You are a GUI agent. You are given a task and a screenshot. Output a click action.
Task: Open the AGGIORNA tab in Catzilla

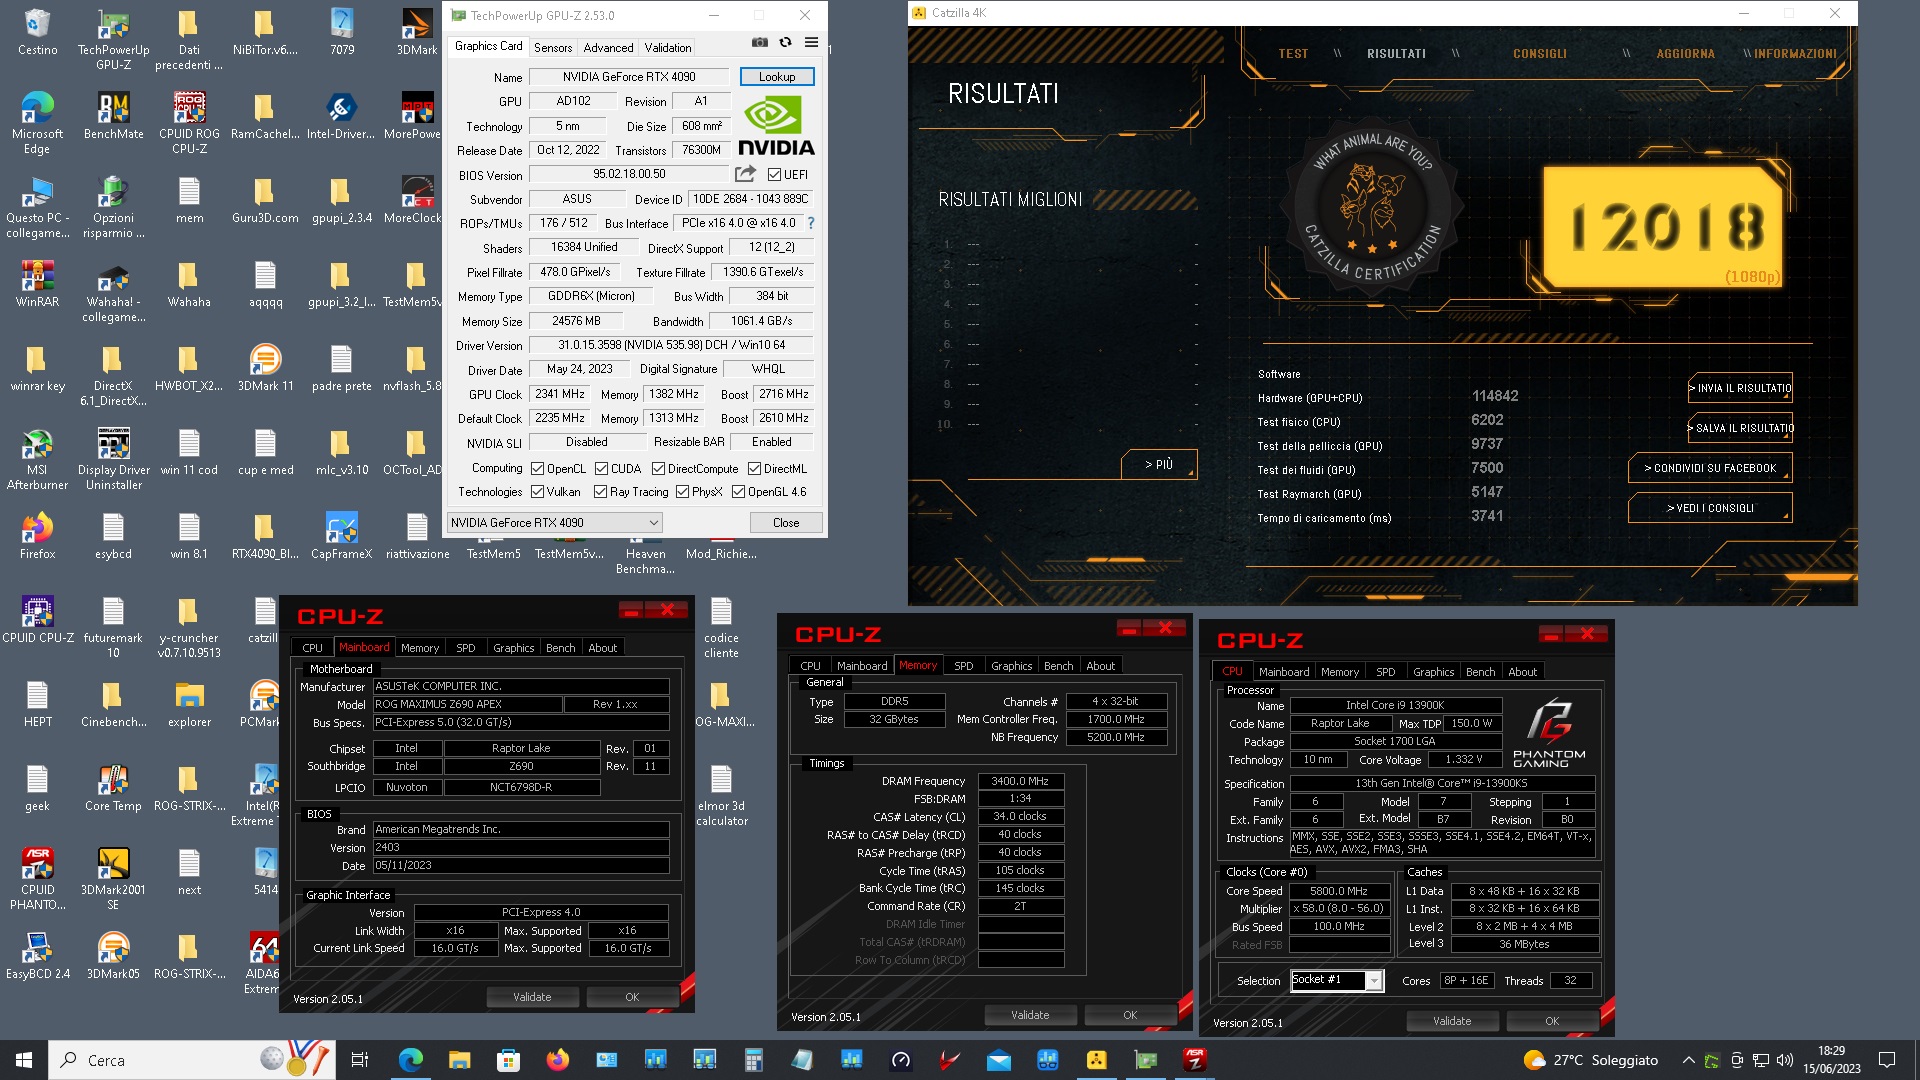(x=1685, y=54)
